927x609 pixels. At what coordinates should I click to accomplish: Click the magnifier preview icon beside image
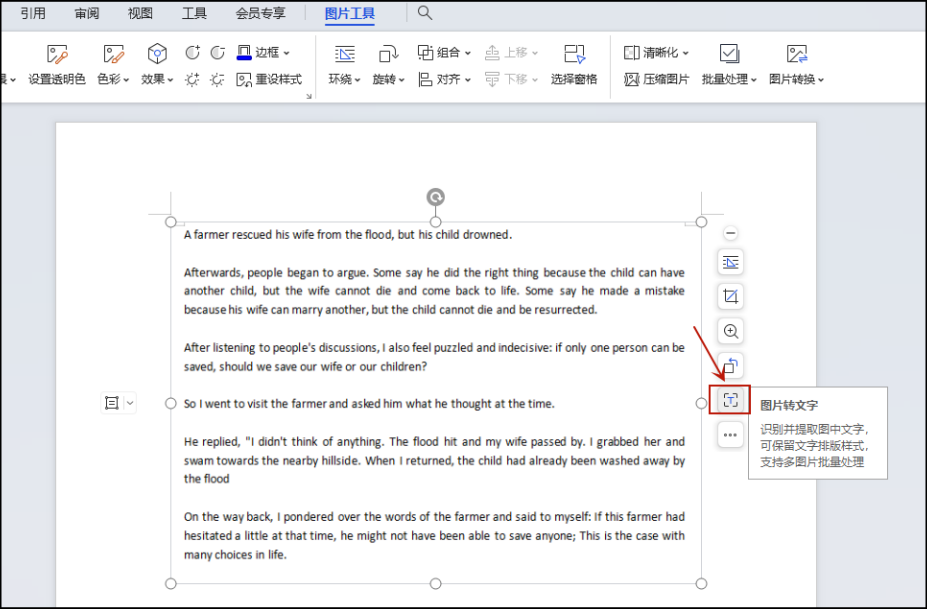coord(730,331)
